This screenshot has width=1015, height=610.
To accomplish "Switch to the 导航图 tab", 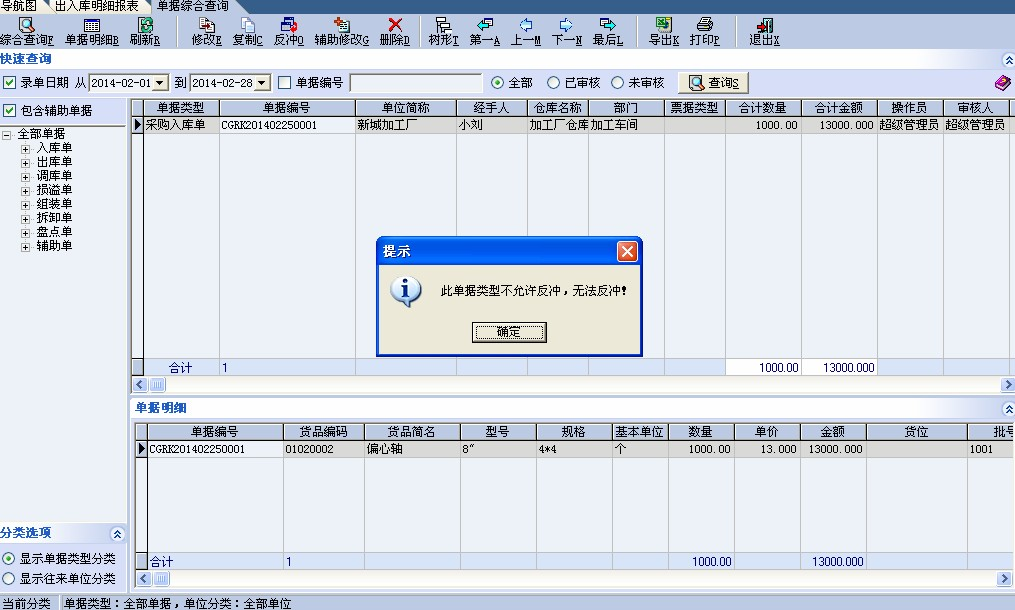I will [x=19, y=6].
